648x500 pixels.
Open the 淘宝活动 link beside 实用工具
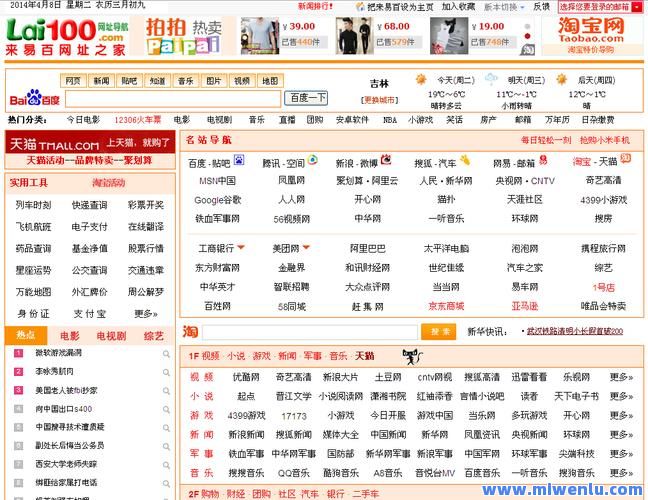109,183
